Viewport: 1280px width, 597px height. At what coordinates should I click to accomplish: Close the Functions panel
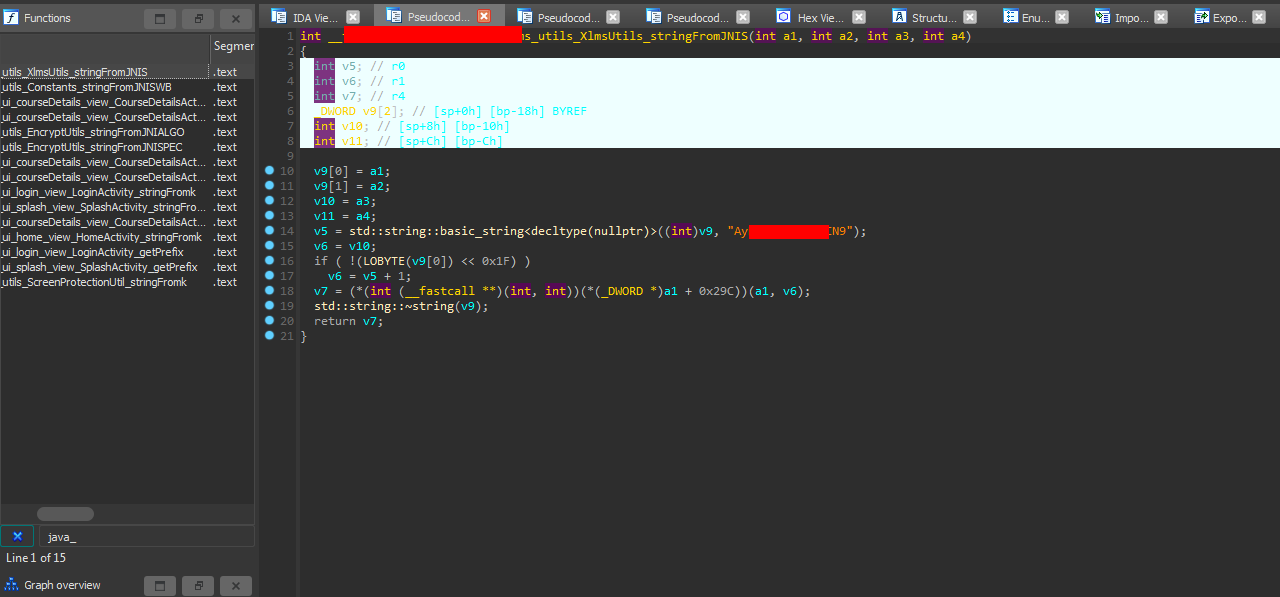point(236,19)
